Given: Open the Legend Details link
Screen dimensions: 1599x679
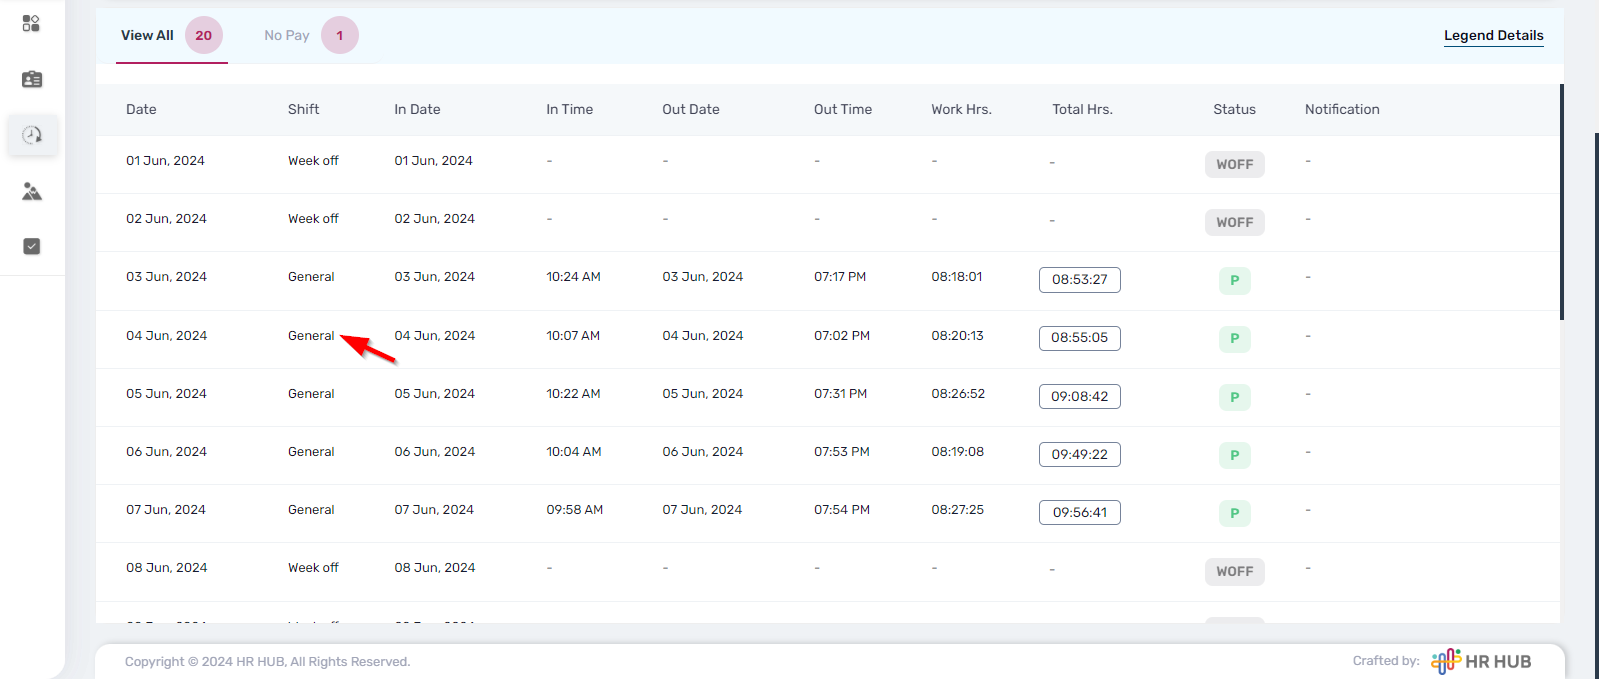Looking at the screenshot, I should [x=1493, y=36].
